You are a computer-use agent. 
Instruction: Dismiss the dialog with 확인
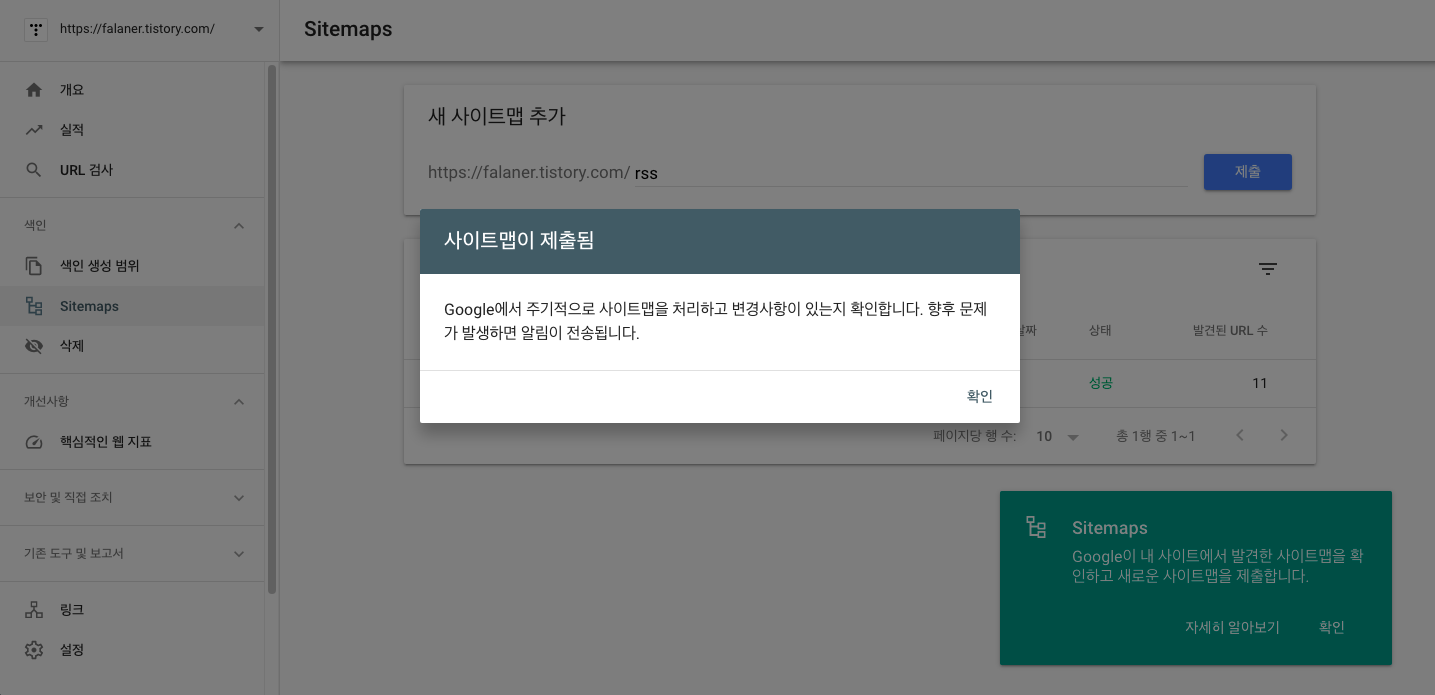978,395
